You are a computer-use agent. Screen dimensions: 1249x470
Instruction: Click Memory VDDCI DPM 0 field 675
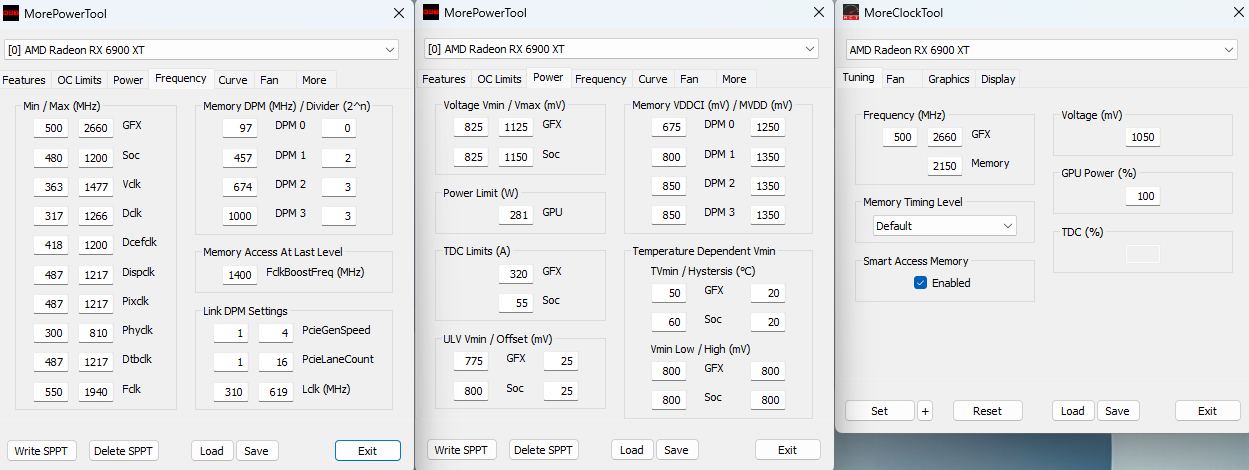click(x=668, y=127)
